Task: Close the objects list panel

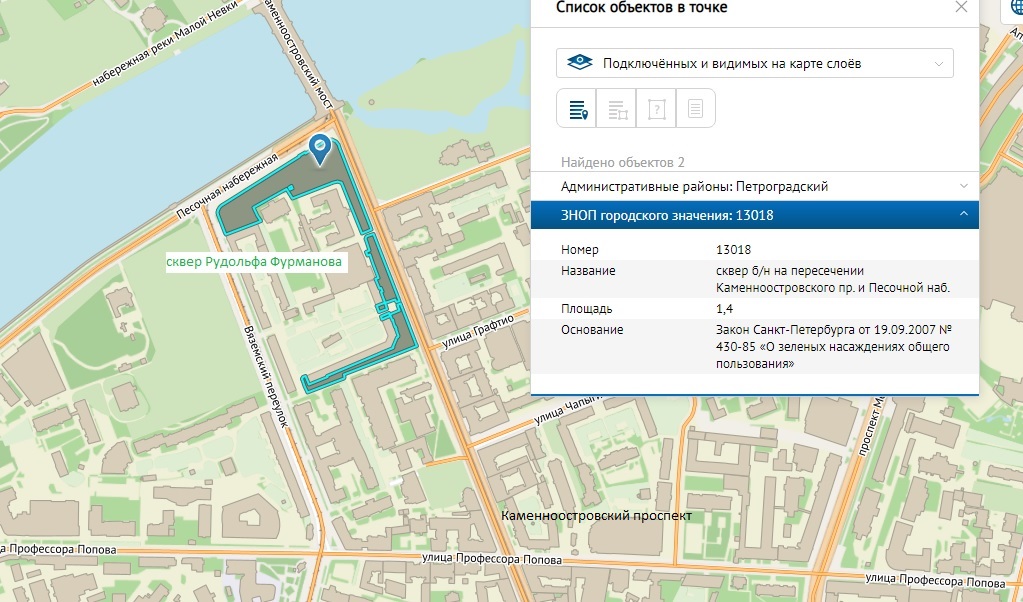Action: click(961, 8)
